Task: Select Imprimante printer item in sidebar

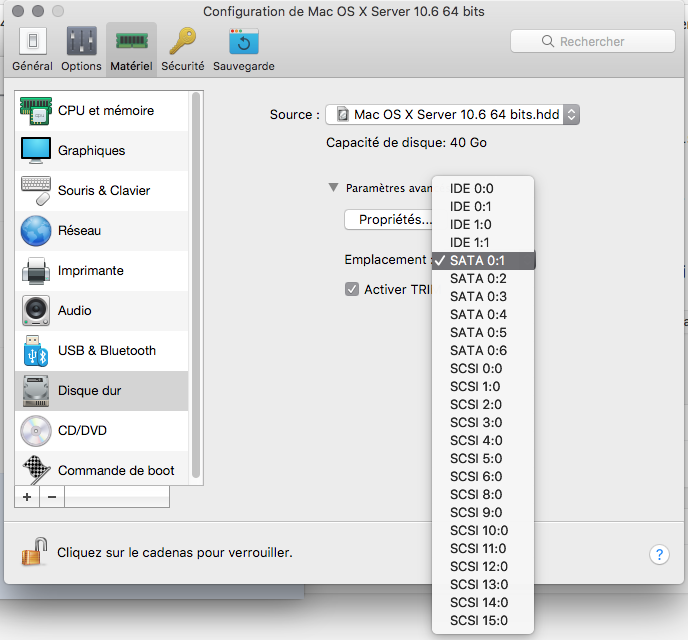Action: point(102,271)
